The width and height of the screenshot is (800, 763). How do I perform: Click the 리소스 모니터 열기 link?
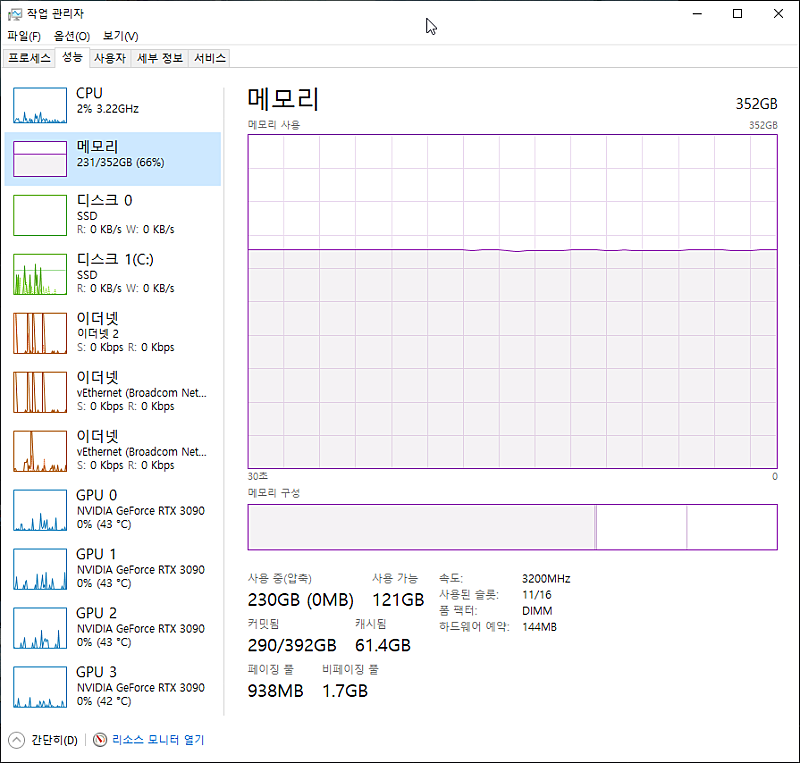coord(158,740)
